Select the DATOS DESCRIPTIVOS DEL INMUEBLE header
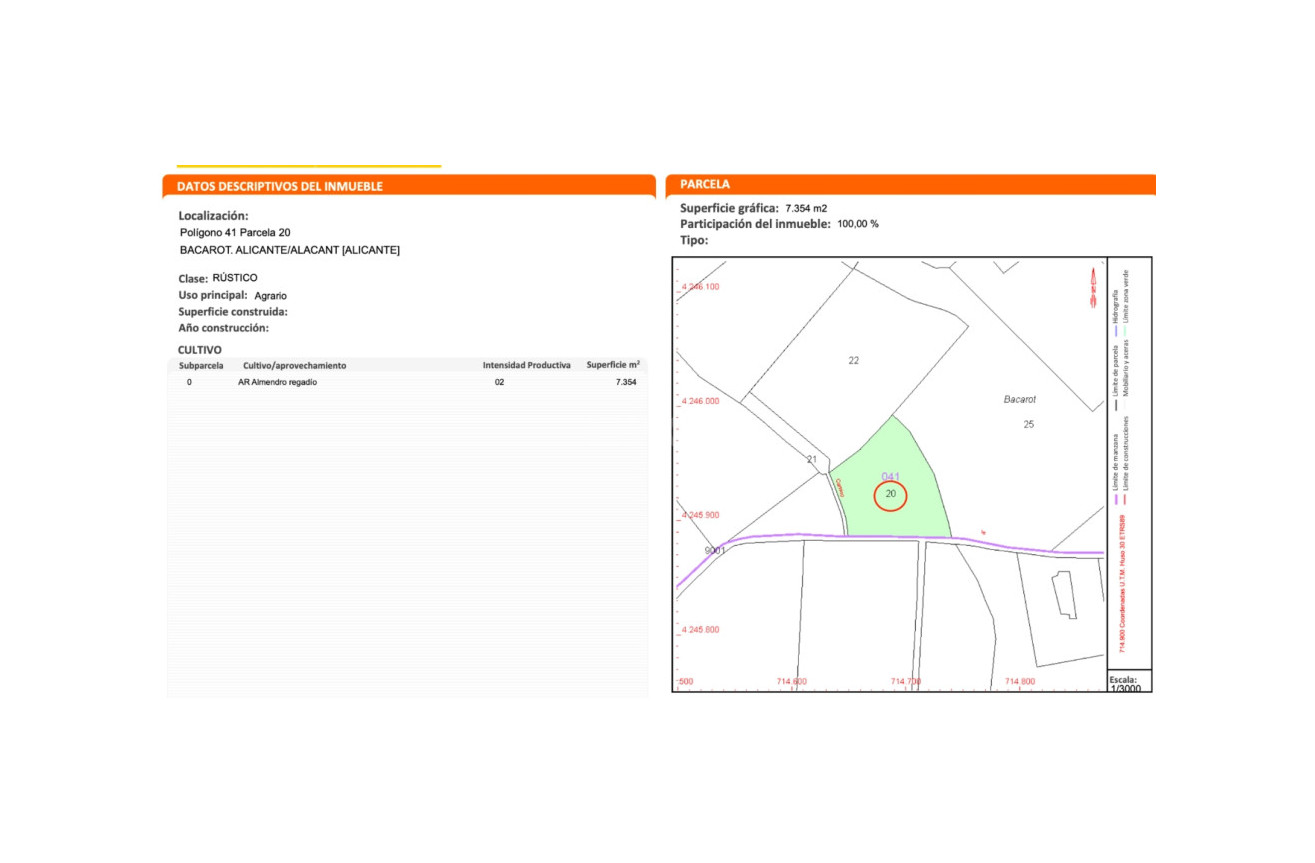 click(x=280, y=186)
